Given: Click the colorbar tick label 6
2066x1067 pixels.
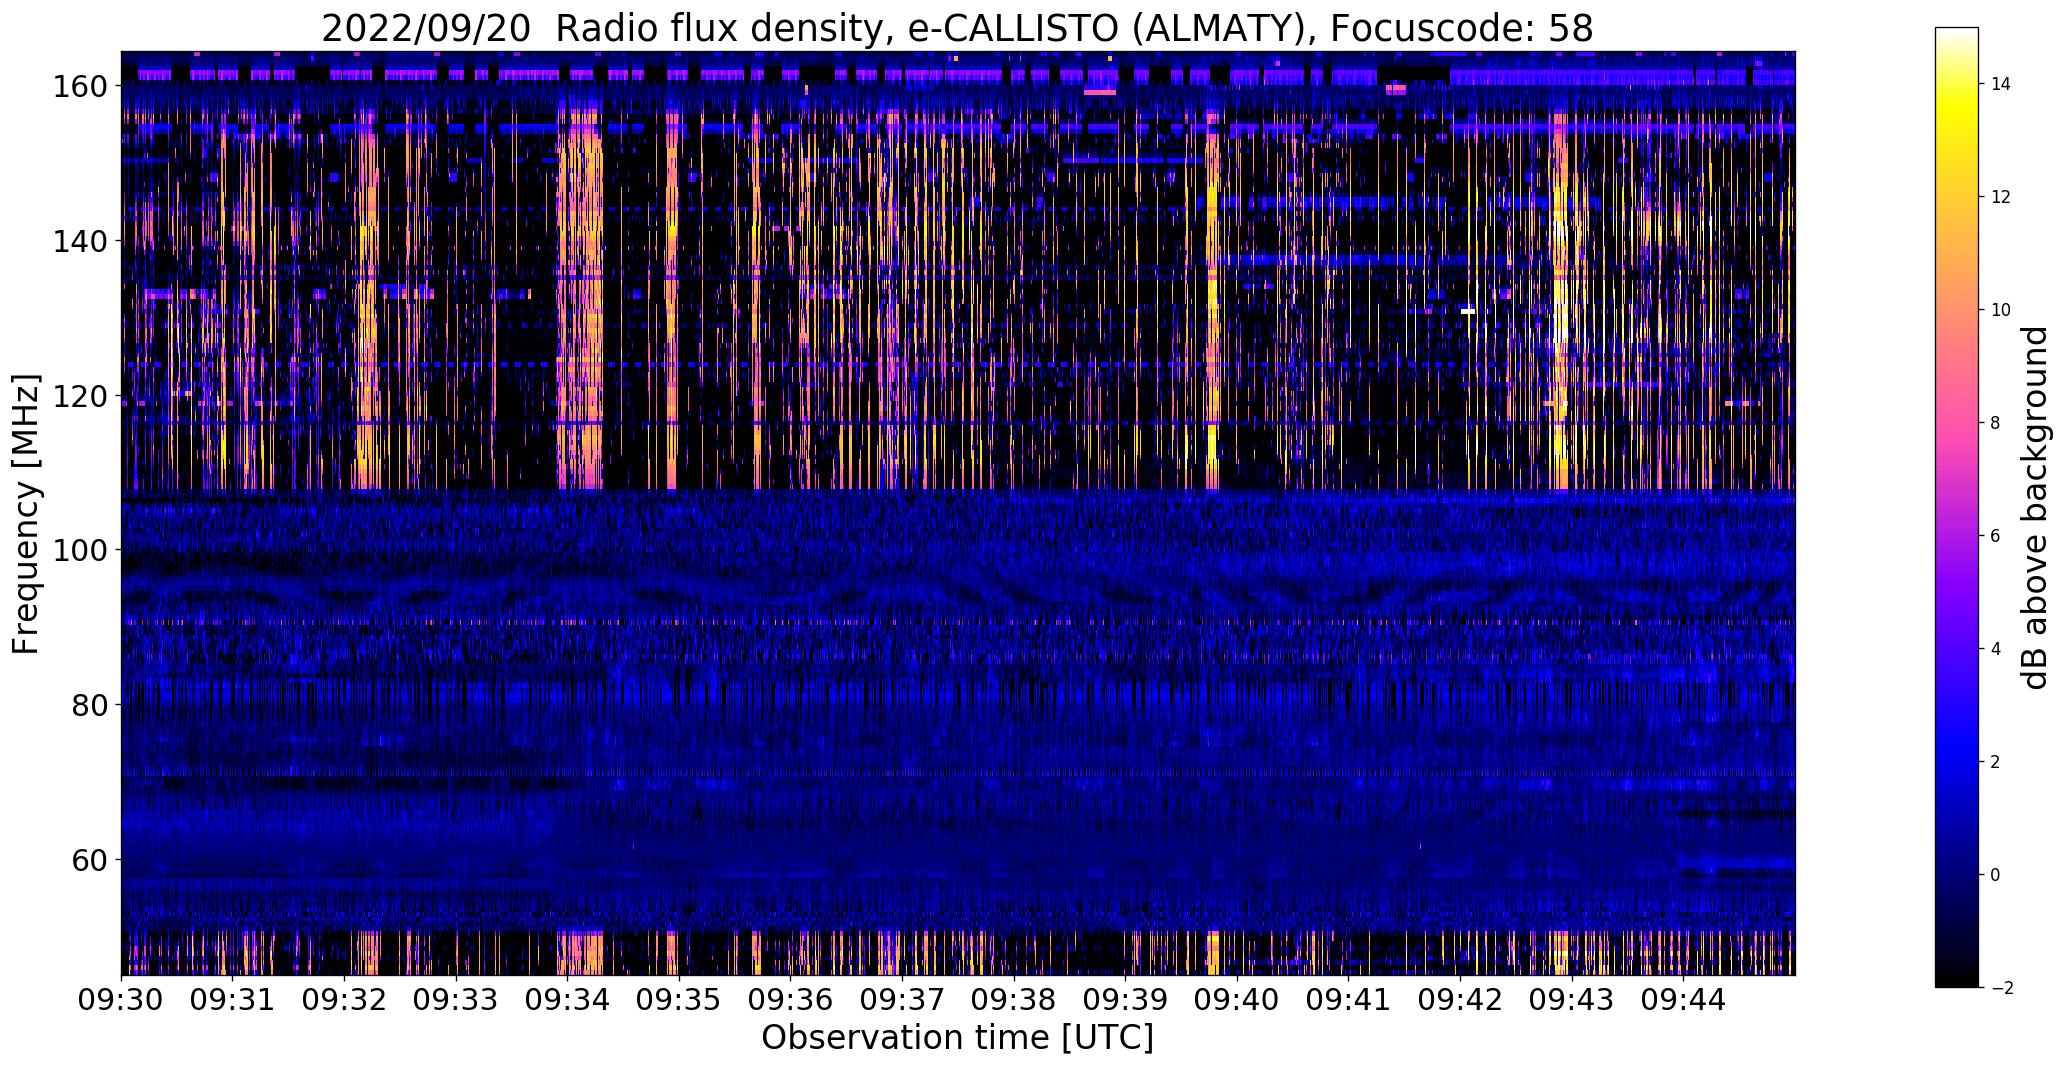Looking at the screenshot, I should [x=1995, y=536].
